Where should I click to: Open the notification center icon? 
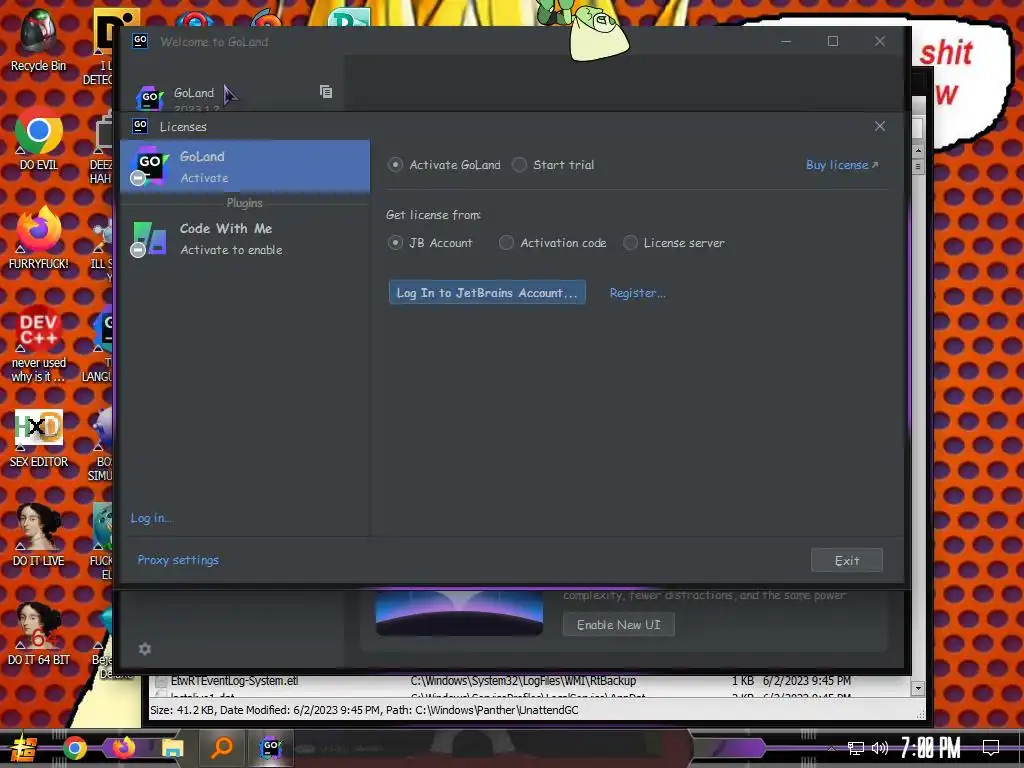click(991, 748)
